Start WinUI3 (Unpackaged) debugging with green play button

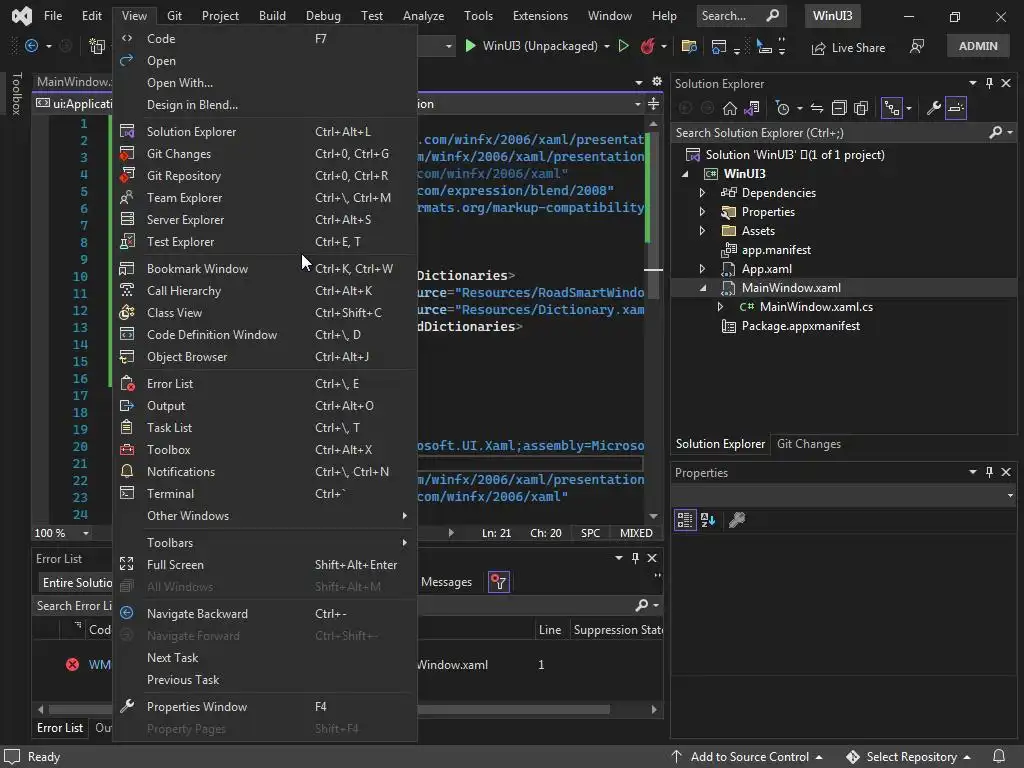(470, 46)
